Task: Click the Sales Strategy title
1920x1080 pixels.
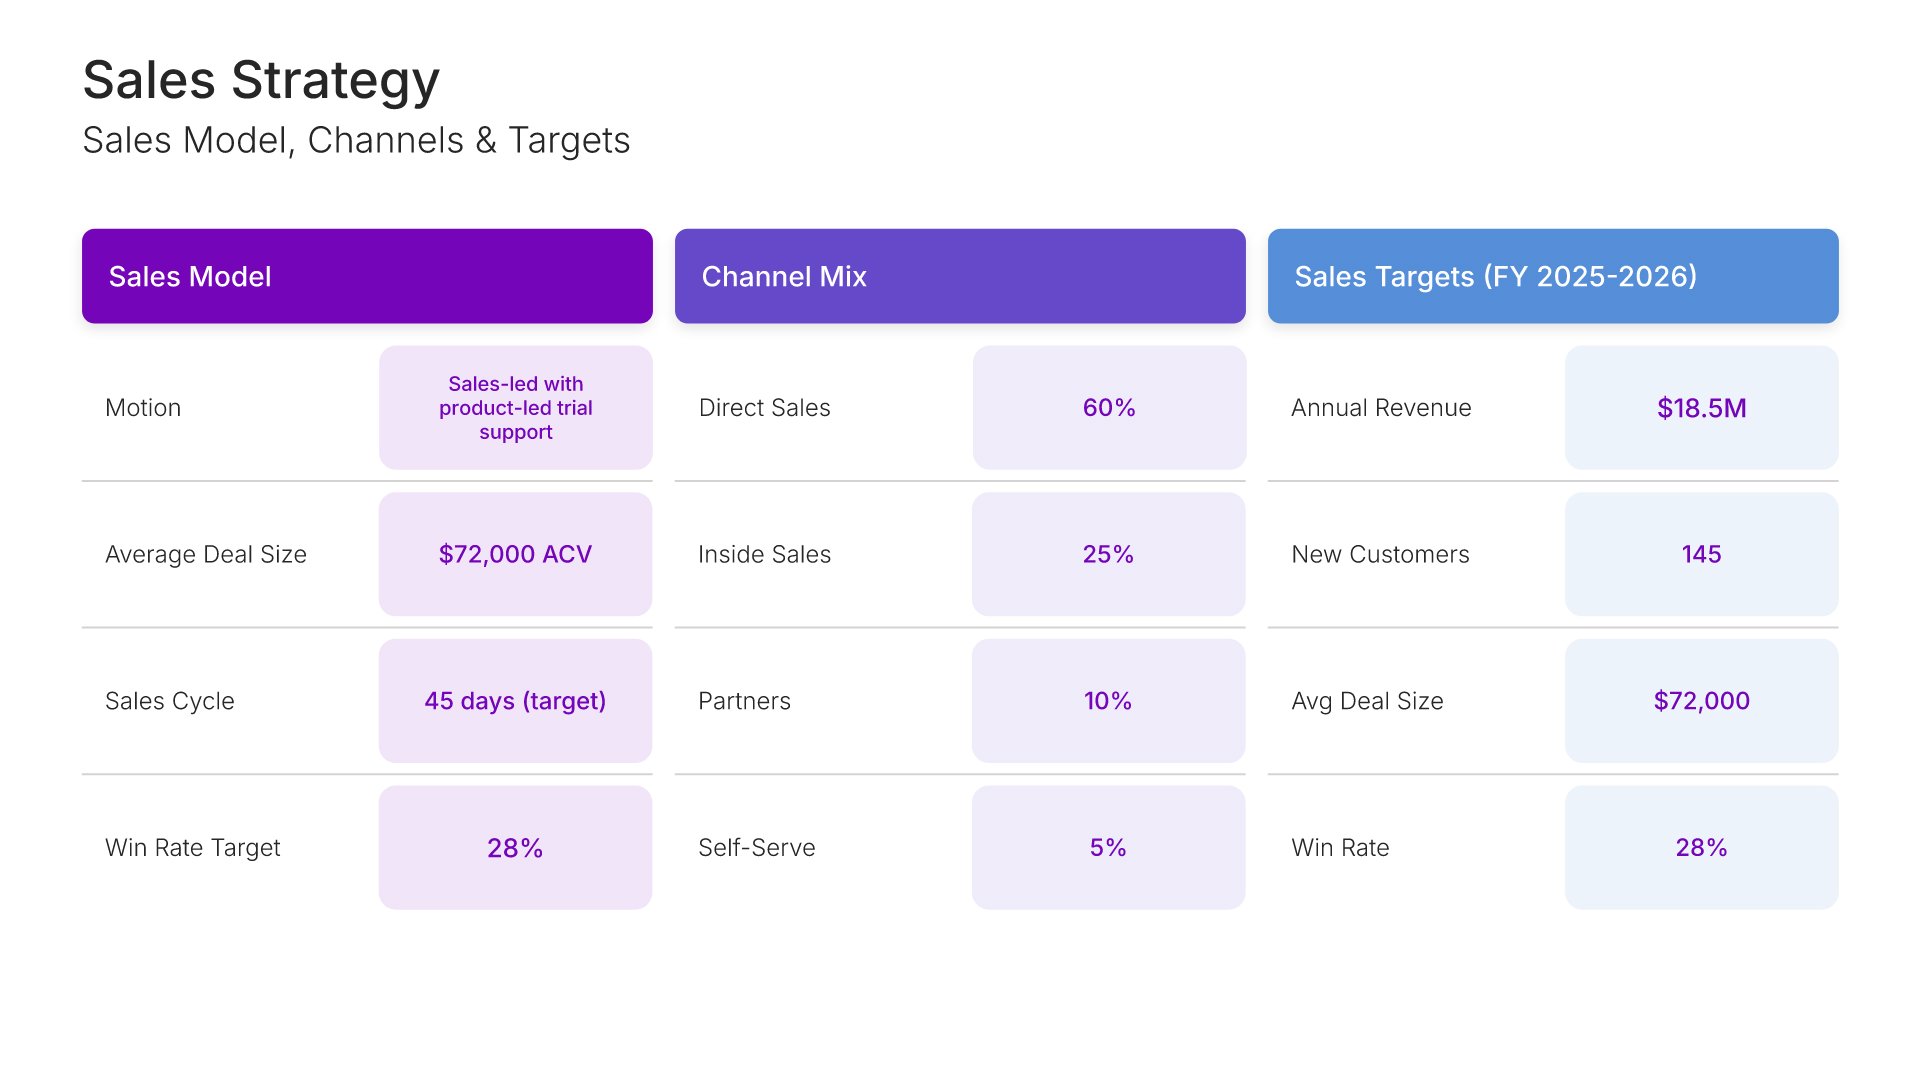Action: coord(261,80)
